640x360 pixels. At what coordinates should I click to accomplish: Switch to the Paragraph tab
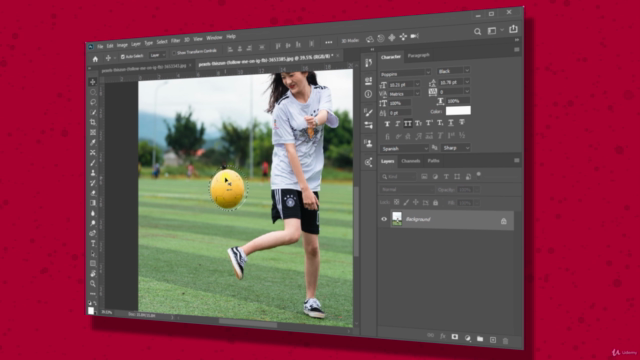tap(418, 55)
